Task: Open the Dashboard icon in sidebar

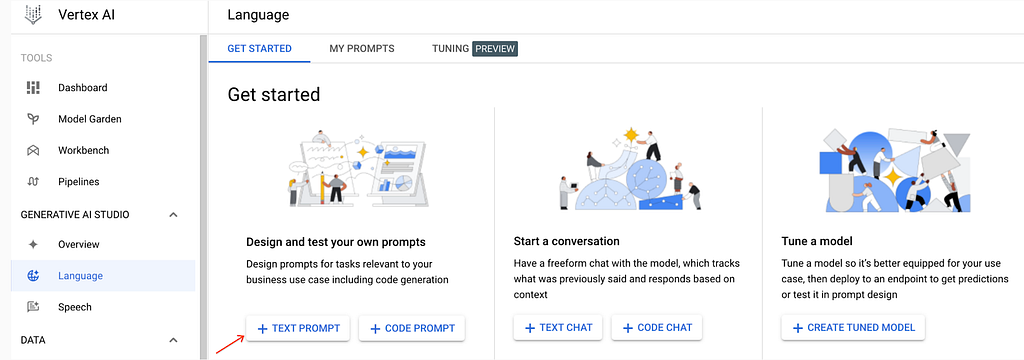Action: click(x=33, y=88)
